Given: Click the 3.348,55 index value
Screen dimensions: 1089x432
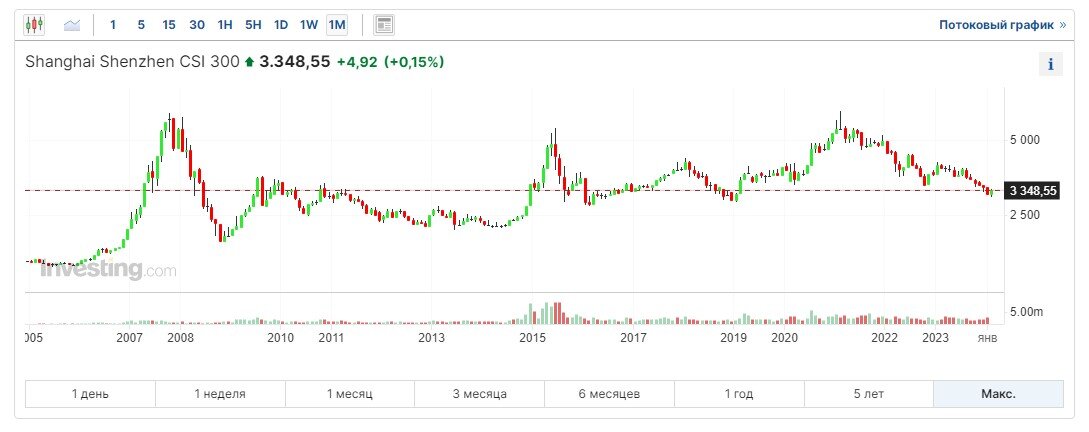Looking at the screenshot, I should 294,62.
